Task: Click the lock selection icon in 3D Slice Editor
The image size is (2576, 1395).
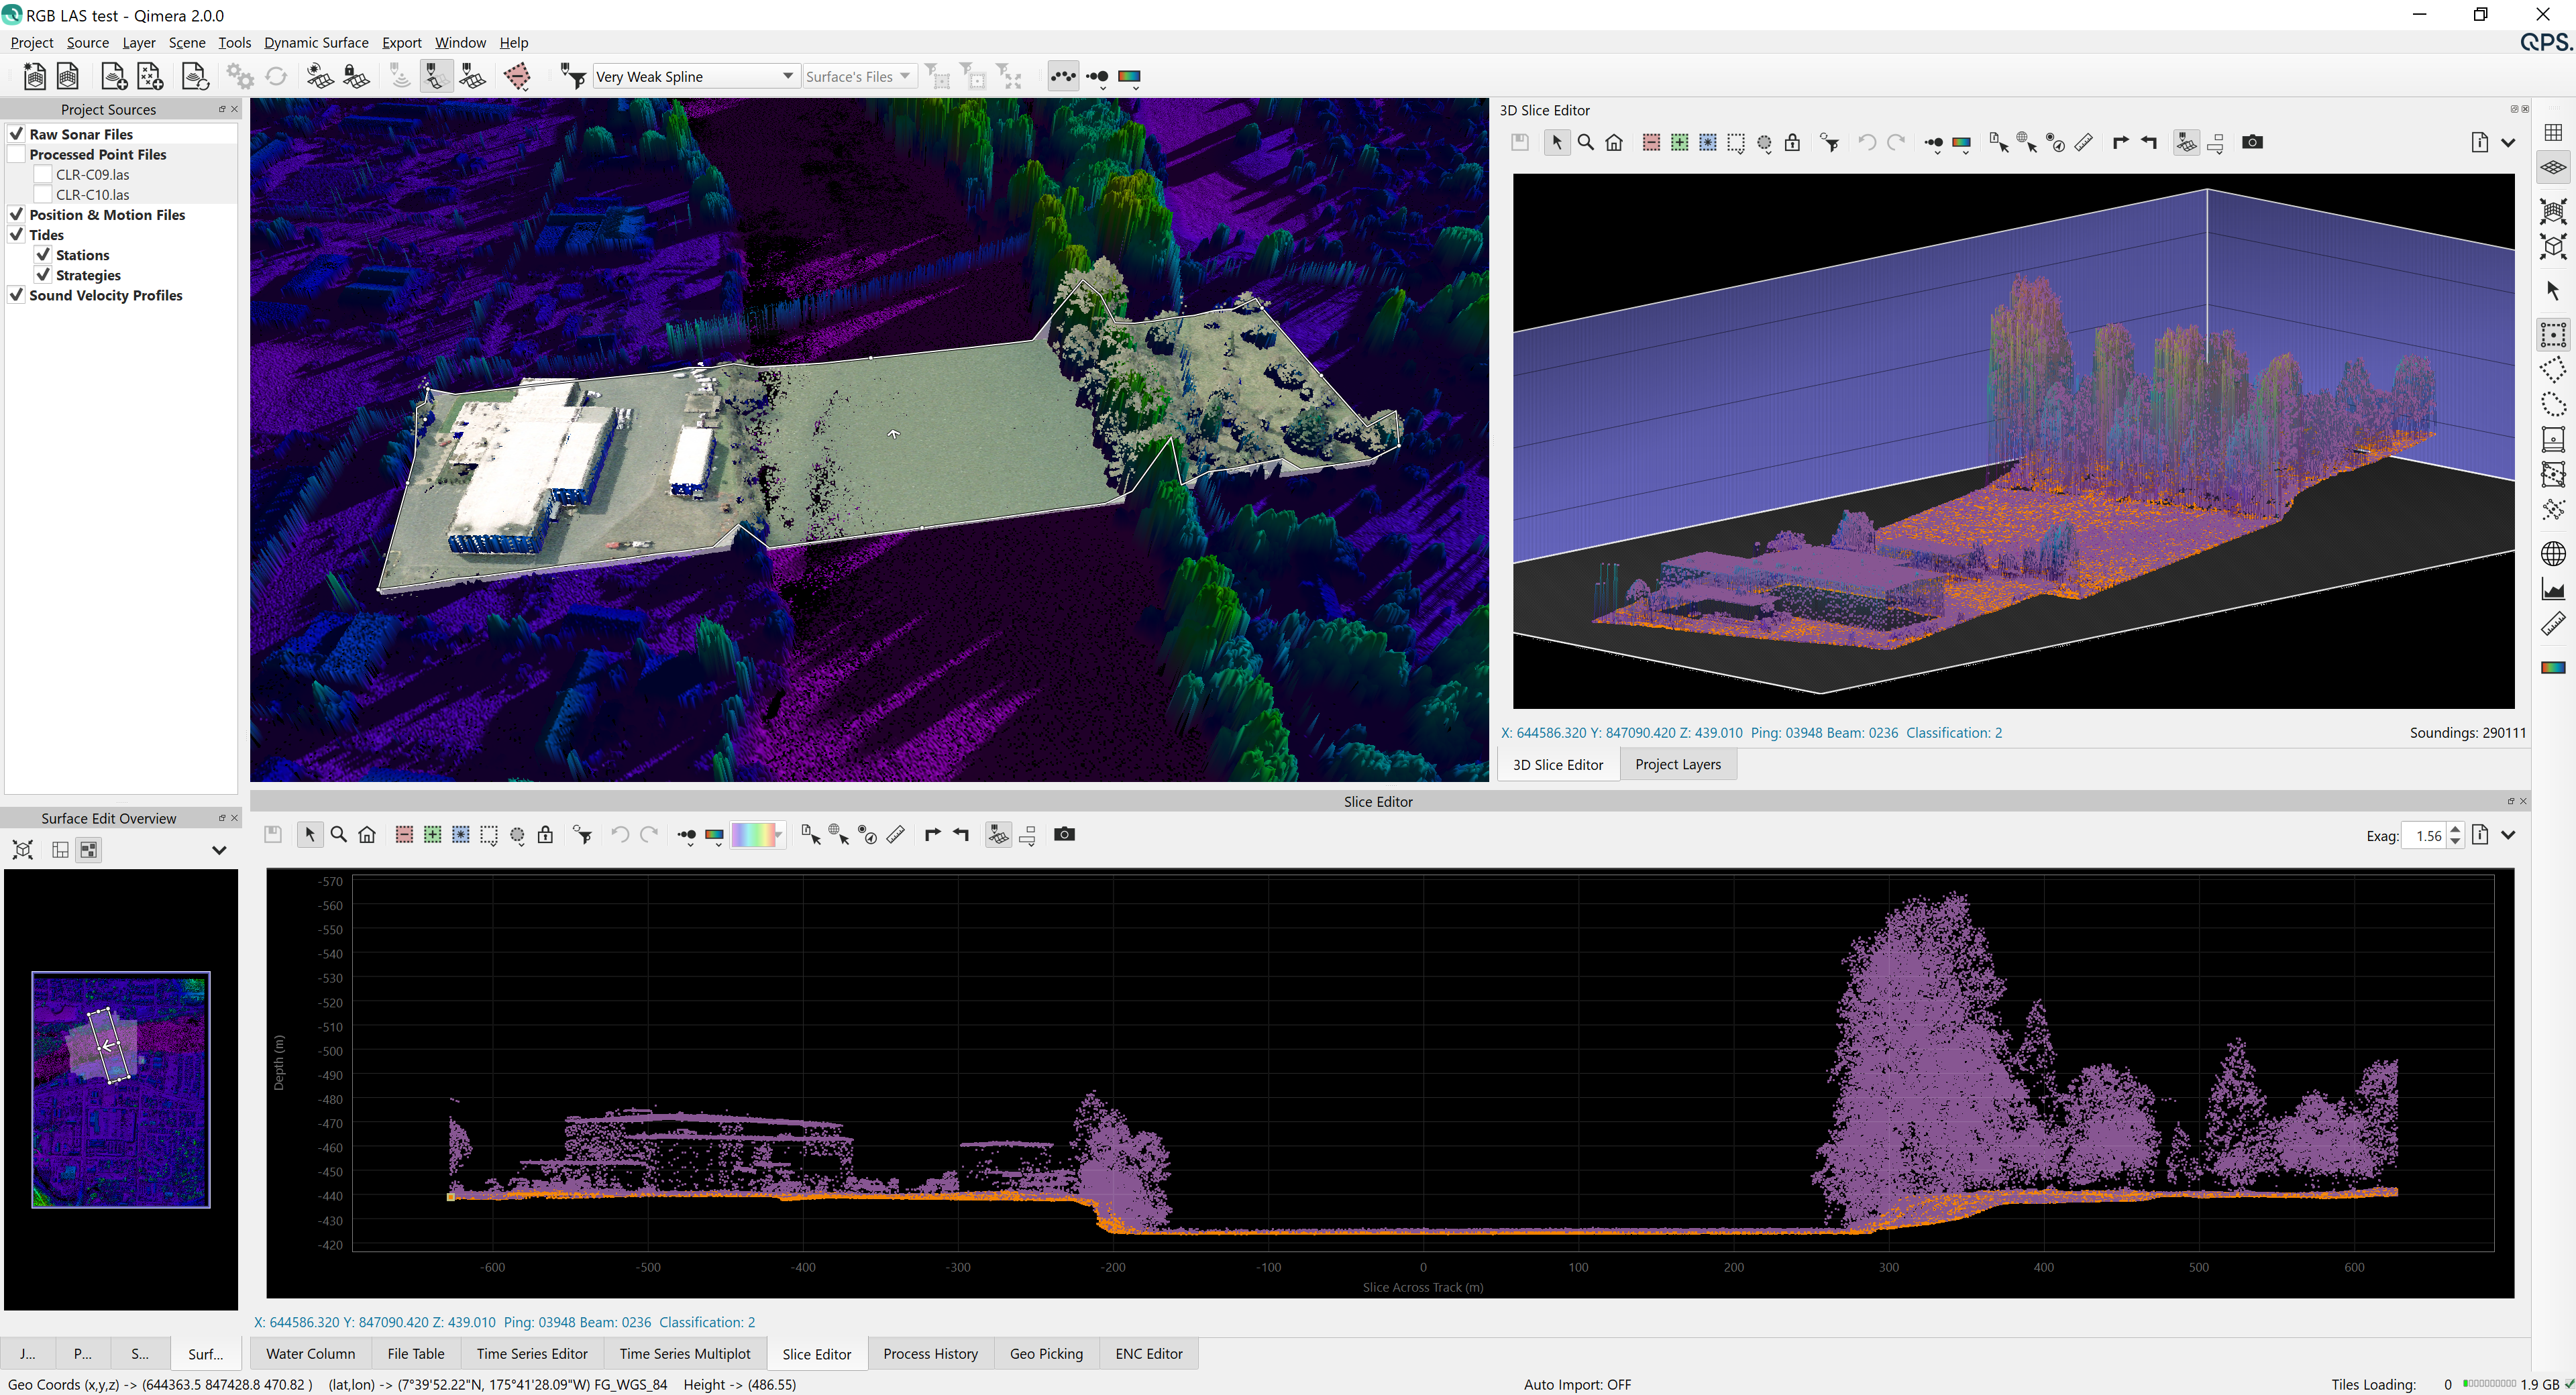Action: click(x=1792, y=142)
